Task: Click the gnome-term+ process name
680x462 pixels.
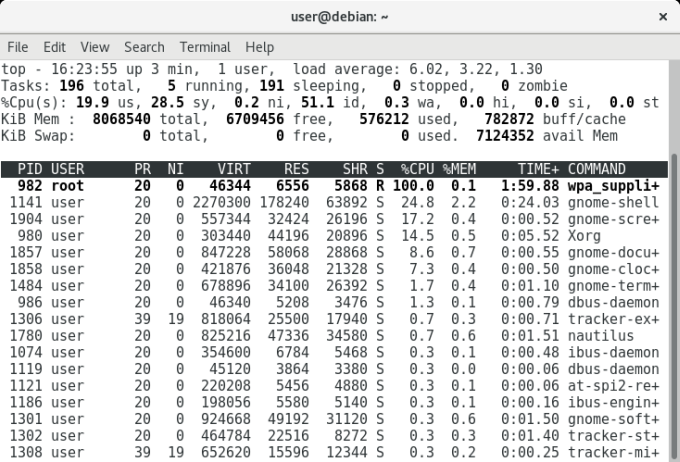Action: click(x=613, y=285)
